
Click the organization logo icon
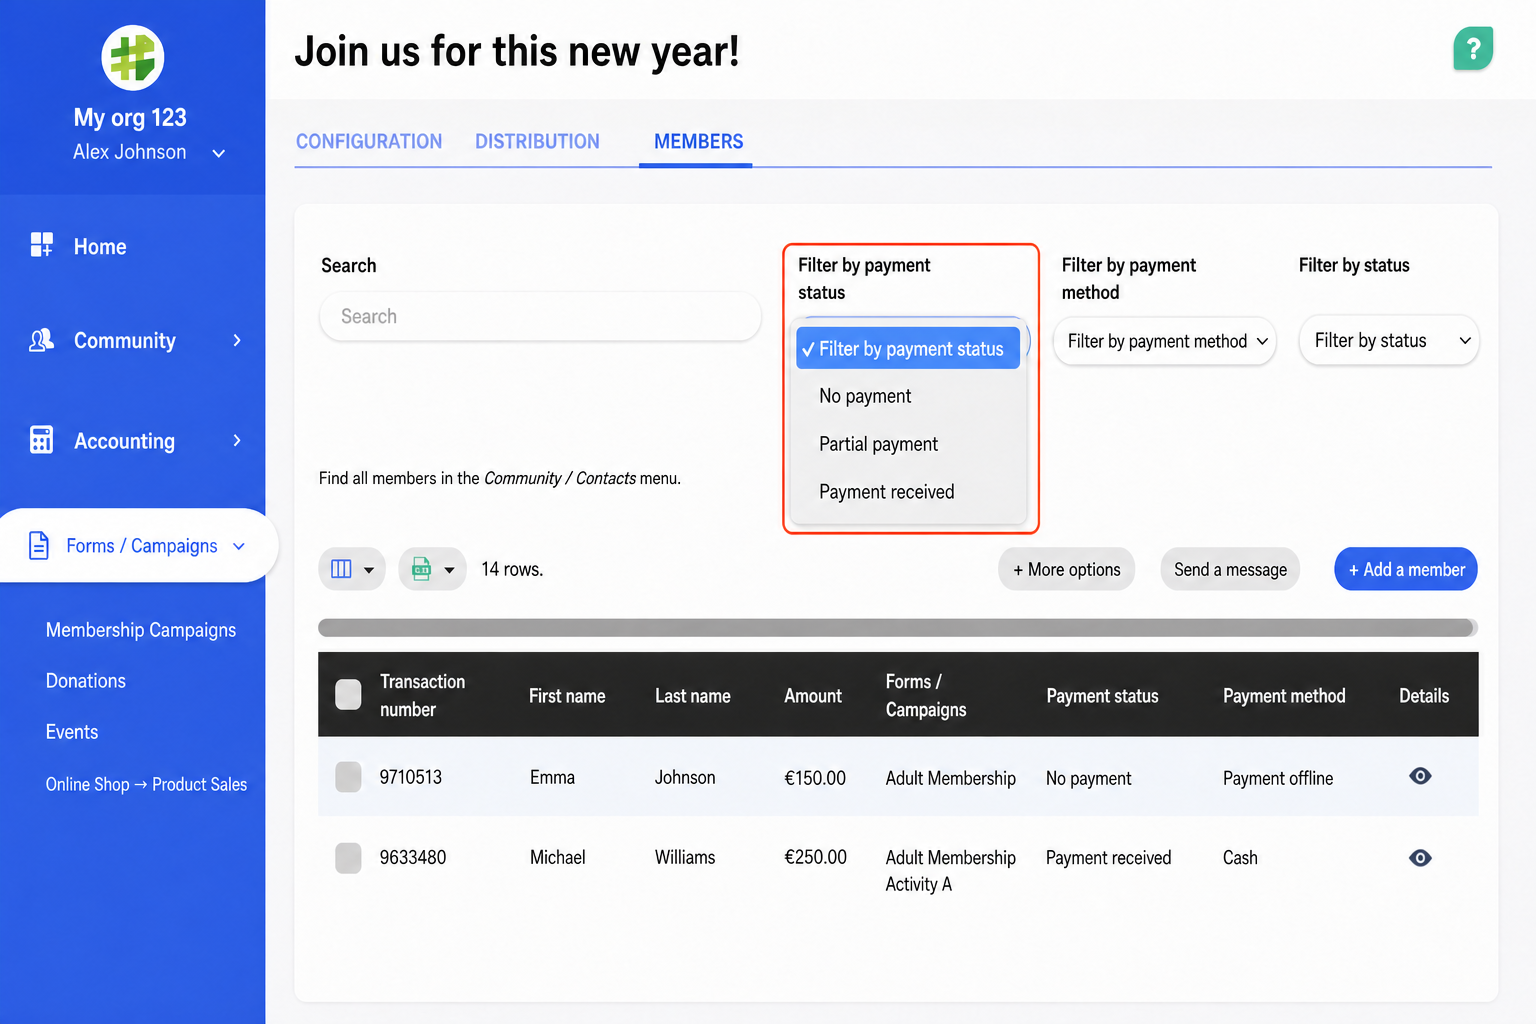tap(133, 57)
